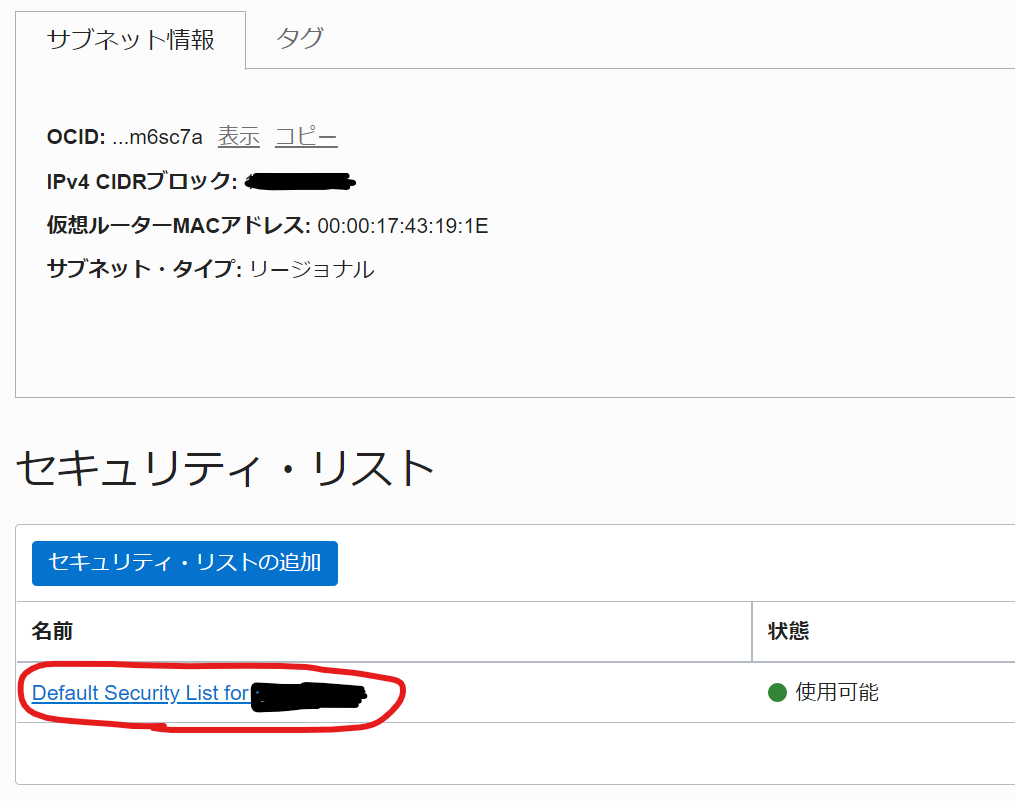Select MAC address value 00:00:17:43:19:1E
This screenshot has width=1015, height=801.
tap(403, 226)
